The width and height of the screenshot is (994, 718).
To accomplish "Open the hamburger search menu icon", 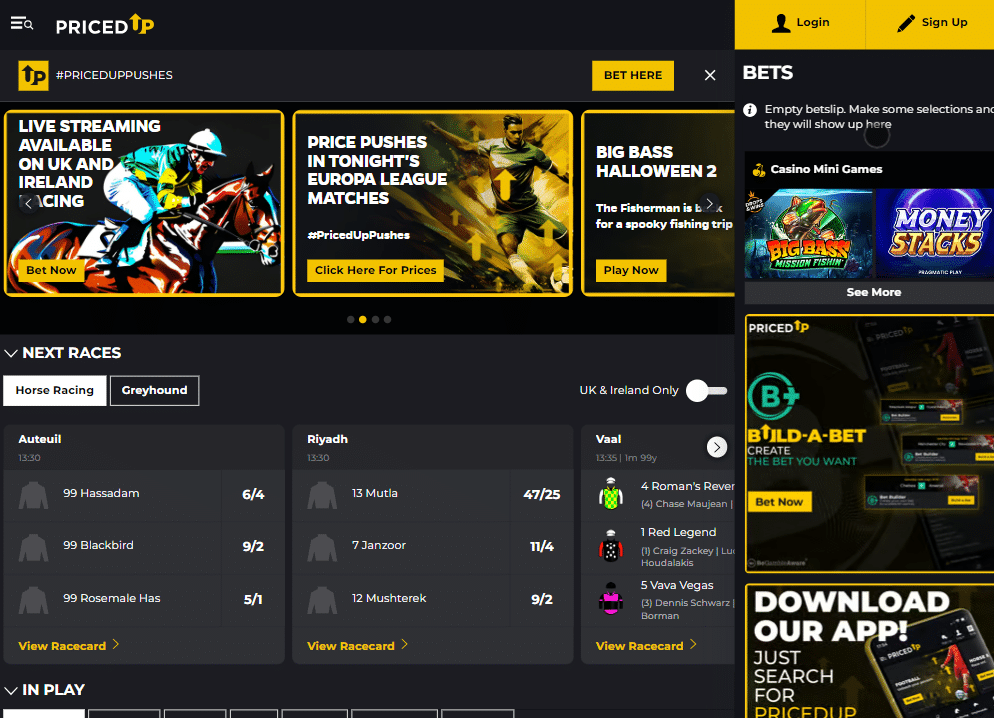I will [22, 24].
